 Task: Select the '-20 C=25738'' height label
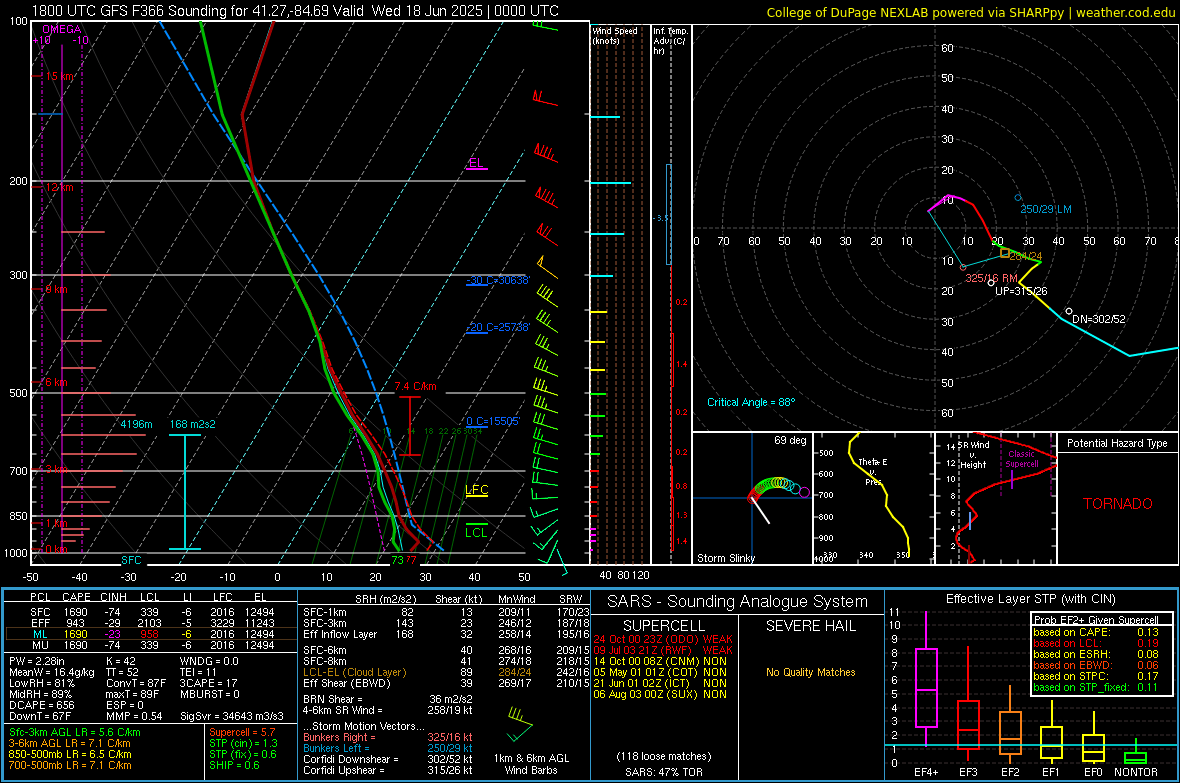pyautogui.click(x=497, y=328)
